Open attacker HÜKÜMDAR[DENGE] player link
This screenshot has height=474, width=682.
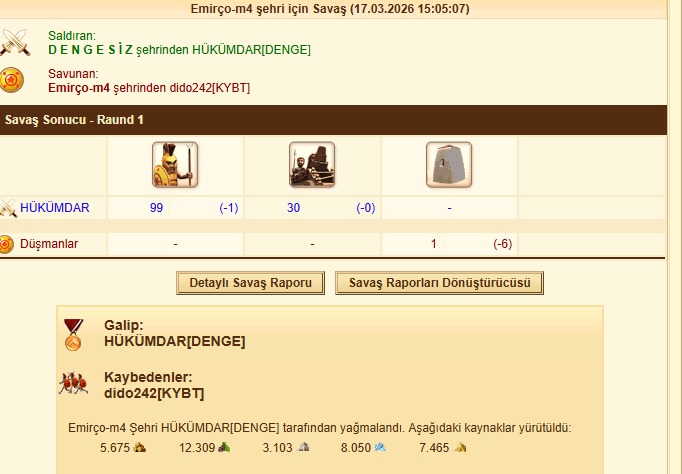coord(251,50)
